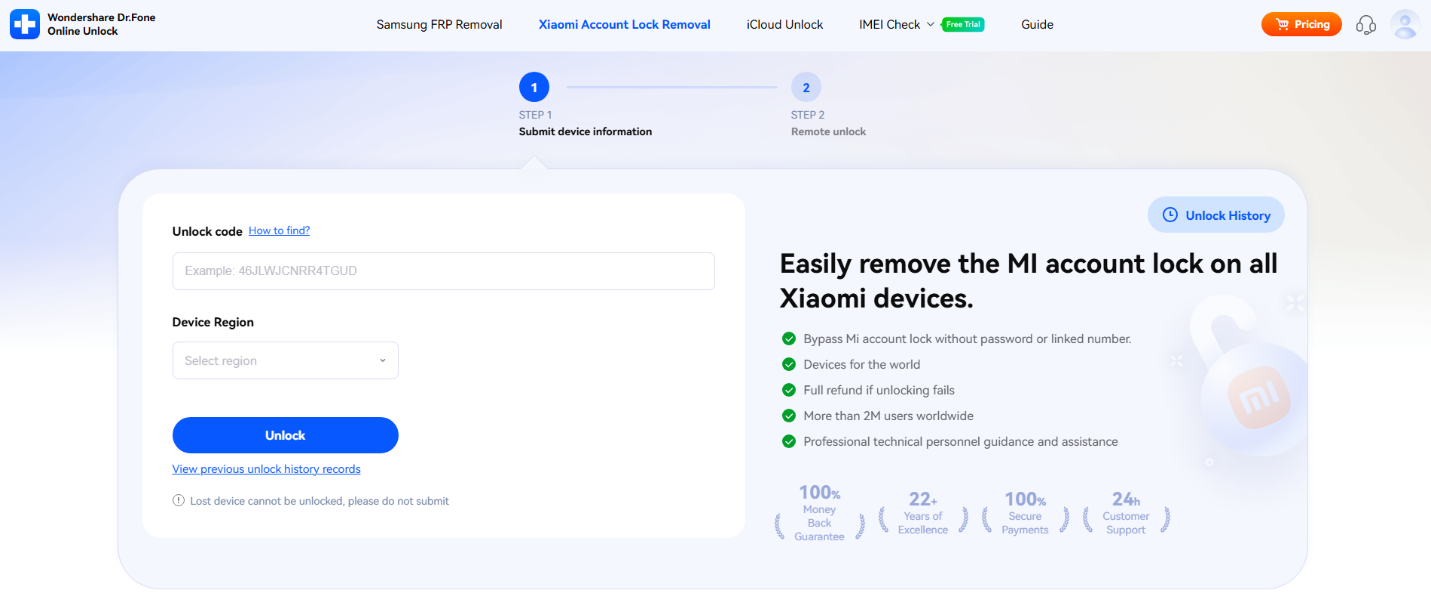The width and height of the screenshot is (1431, 612).
Task: Click the Free Trial badge
Action: (x=963, y=25)
